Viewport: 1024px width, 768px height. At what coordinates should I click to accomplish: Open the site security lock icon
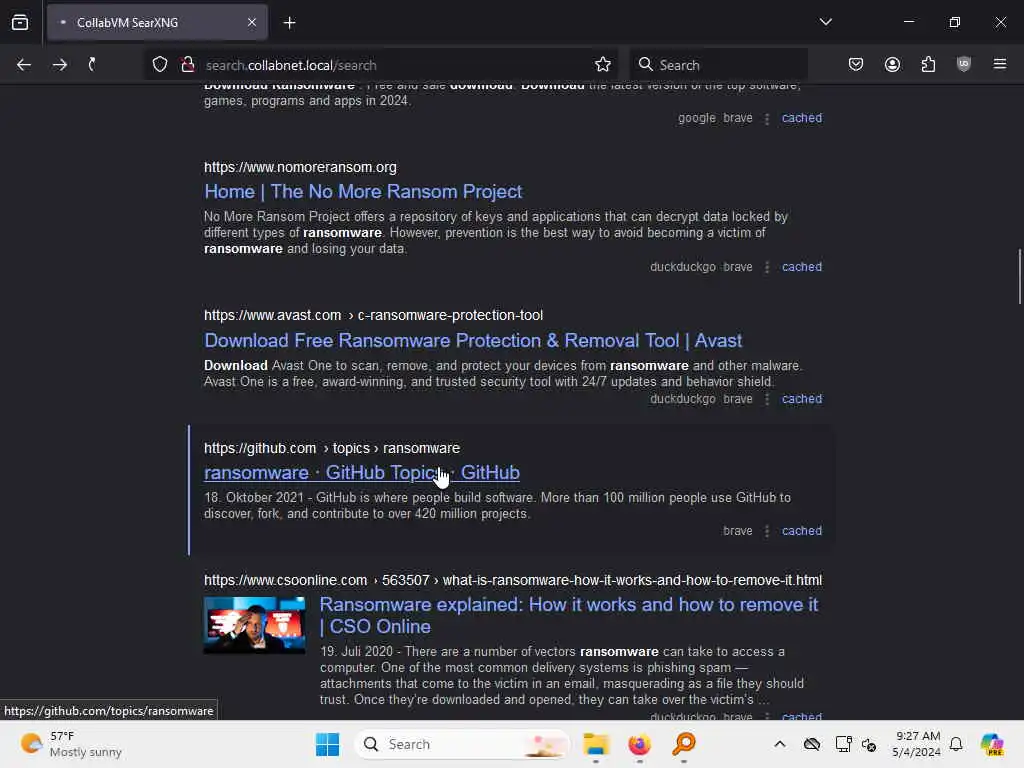coord(188,65)
